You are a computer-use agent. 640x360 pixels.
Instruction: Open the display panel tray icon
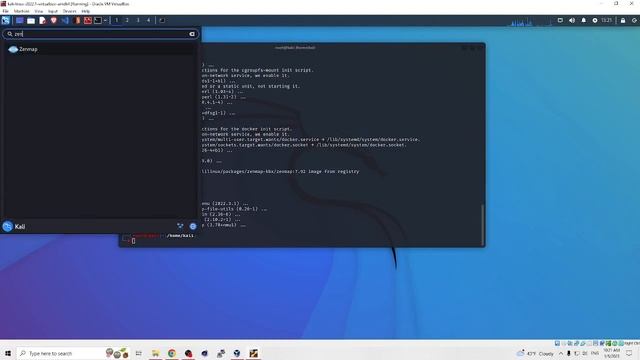point(560,20)
